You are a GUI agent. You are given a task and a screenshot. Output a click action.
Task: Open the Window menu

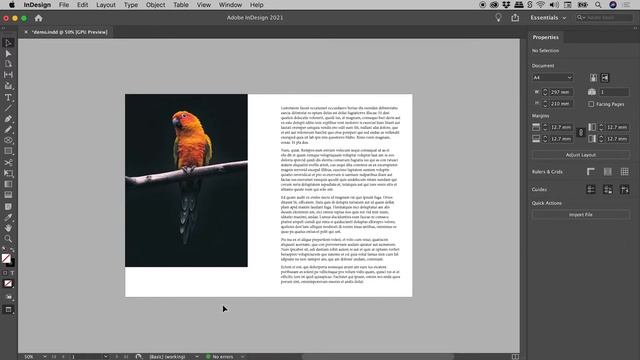(230, 5)
